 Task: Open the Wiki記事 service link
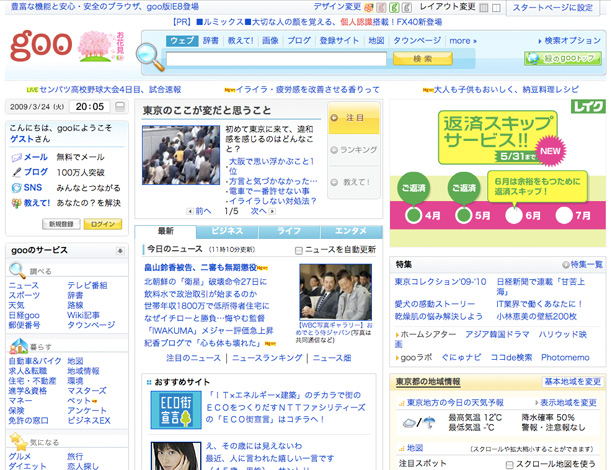pos(83,315)
